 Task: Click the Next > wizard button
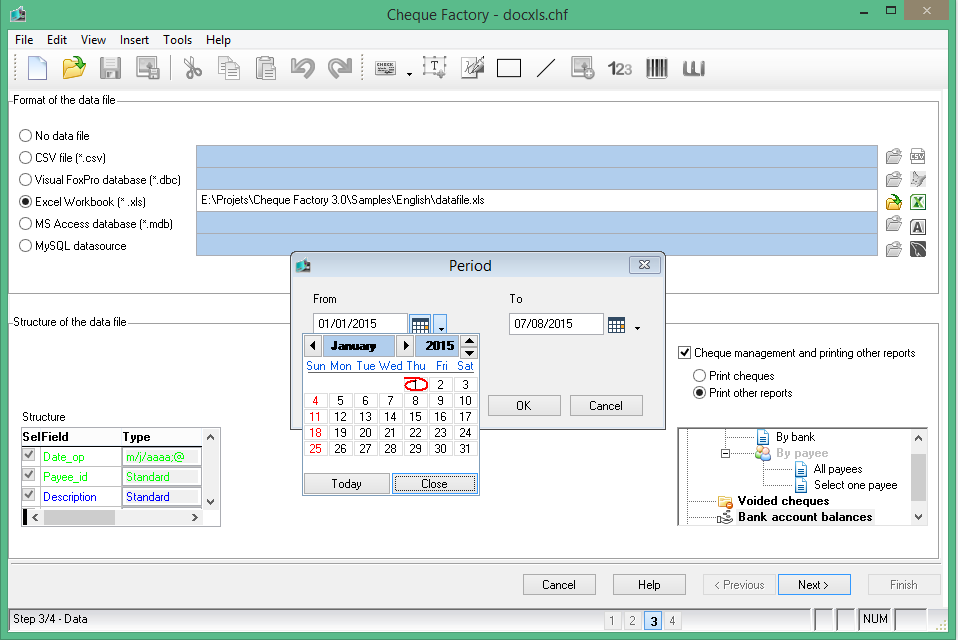coord(814,584)
